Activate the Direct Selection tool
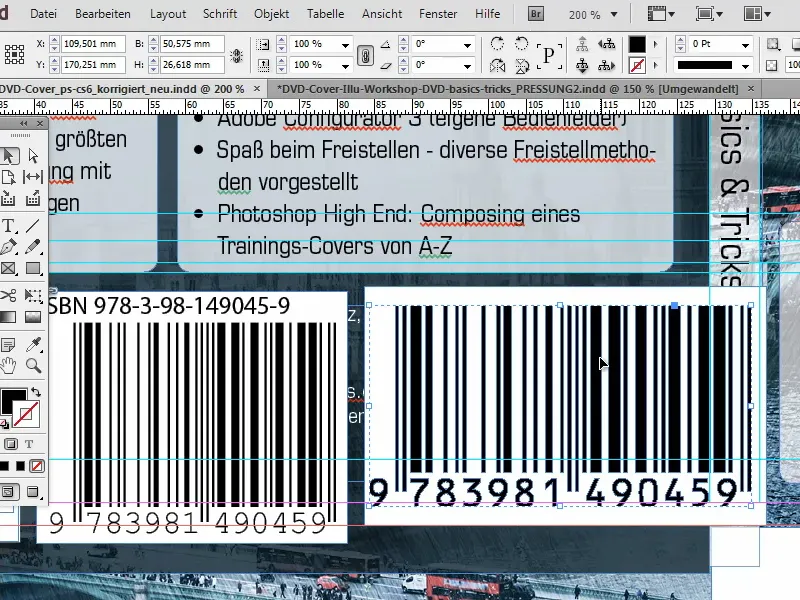This screenshot has height=600, width=800. 34,153
